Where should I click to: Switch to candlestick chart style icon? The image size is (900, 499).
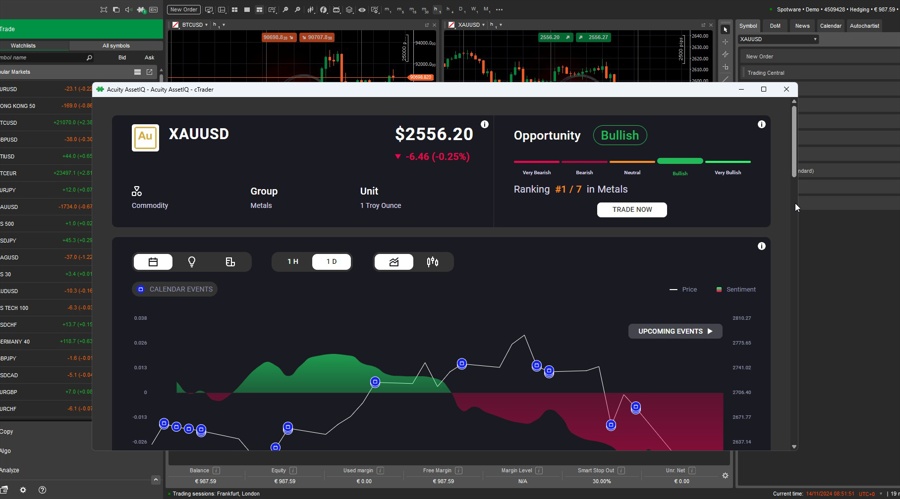[x=432, y=262]
